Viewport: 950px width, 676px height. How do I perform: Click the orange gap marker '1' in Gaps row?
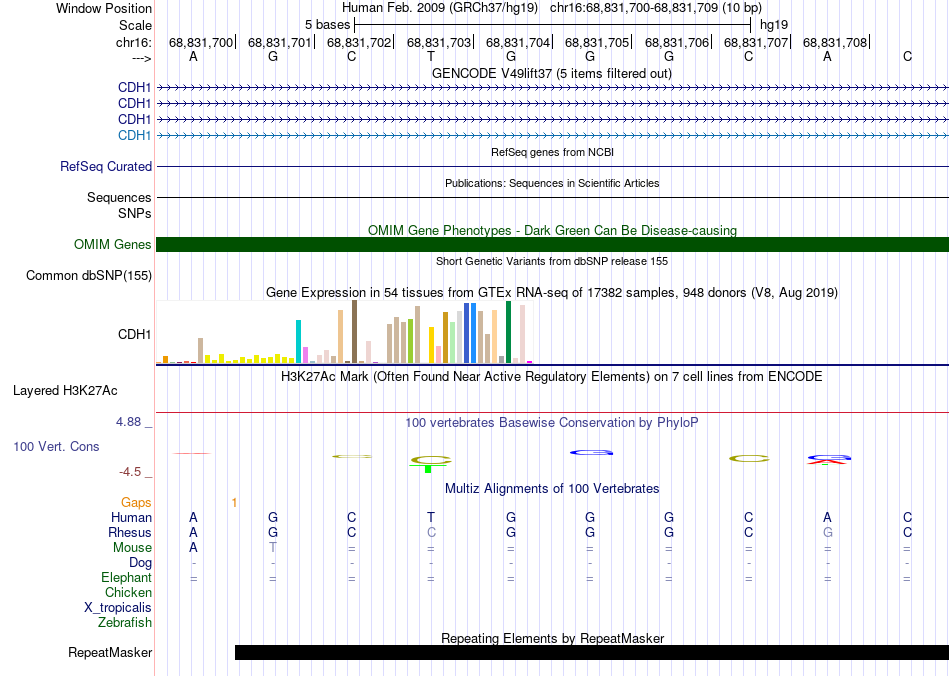click(234, 502)
